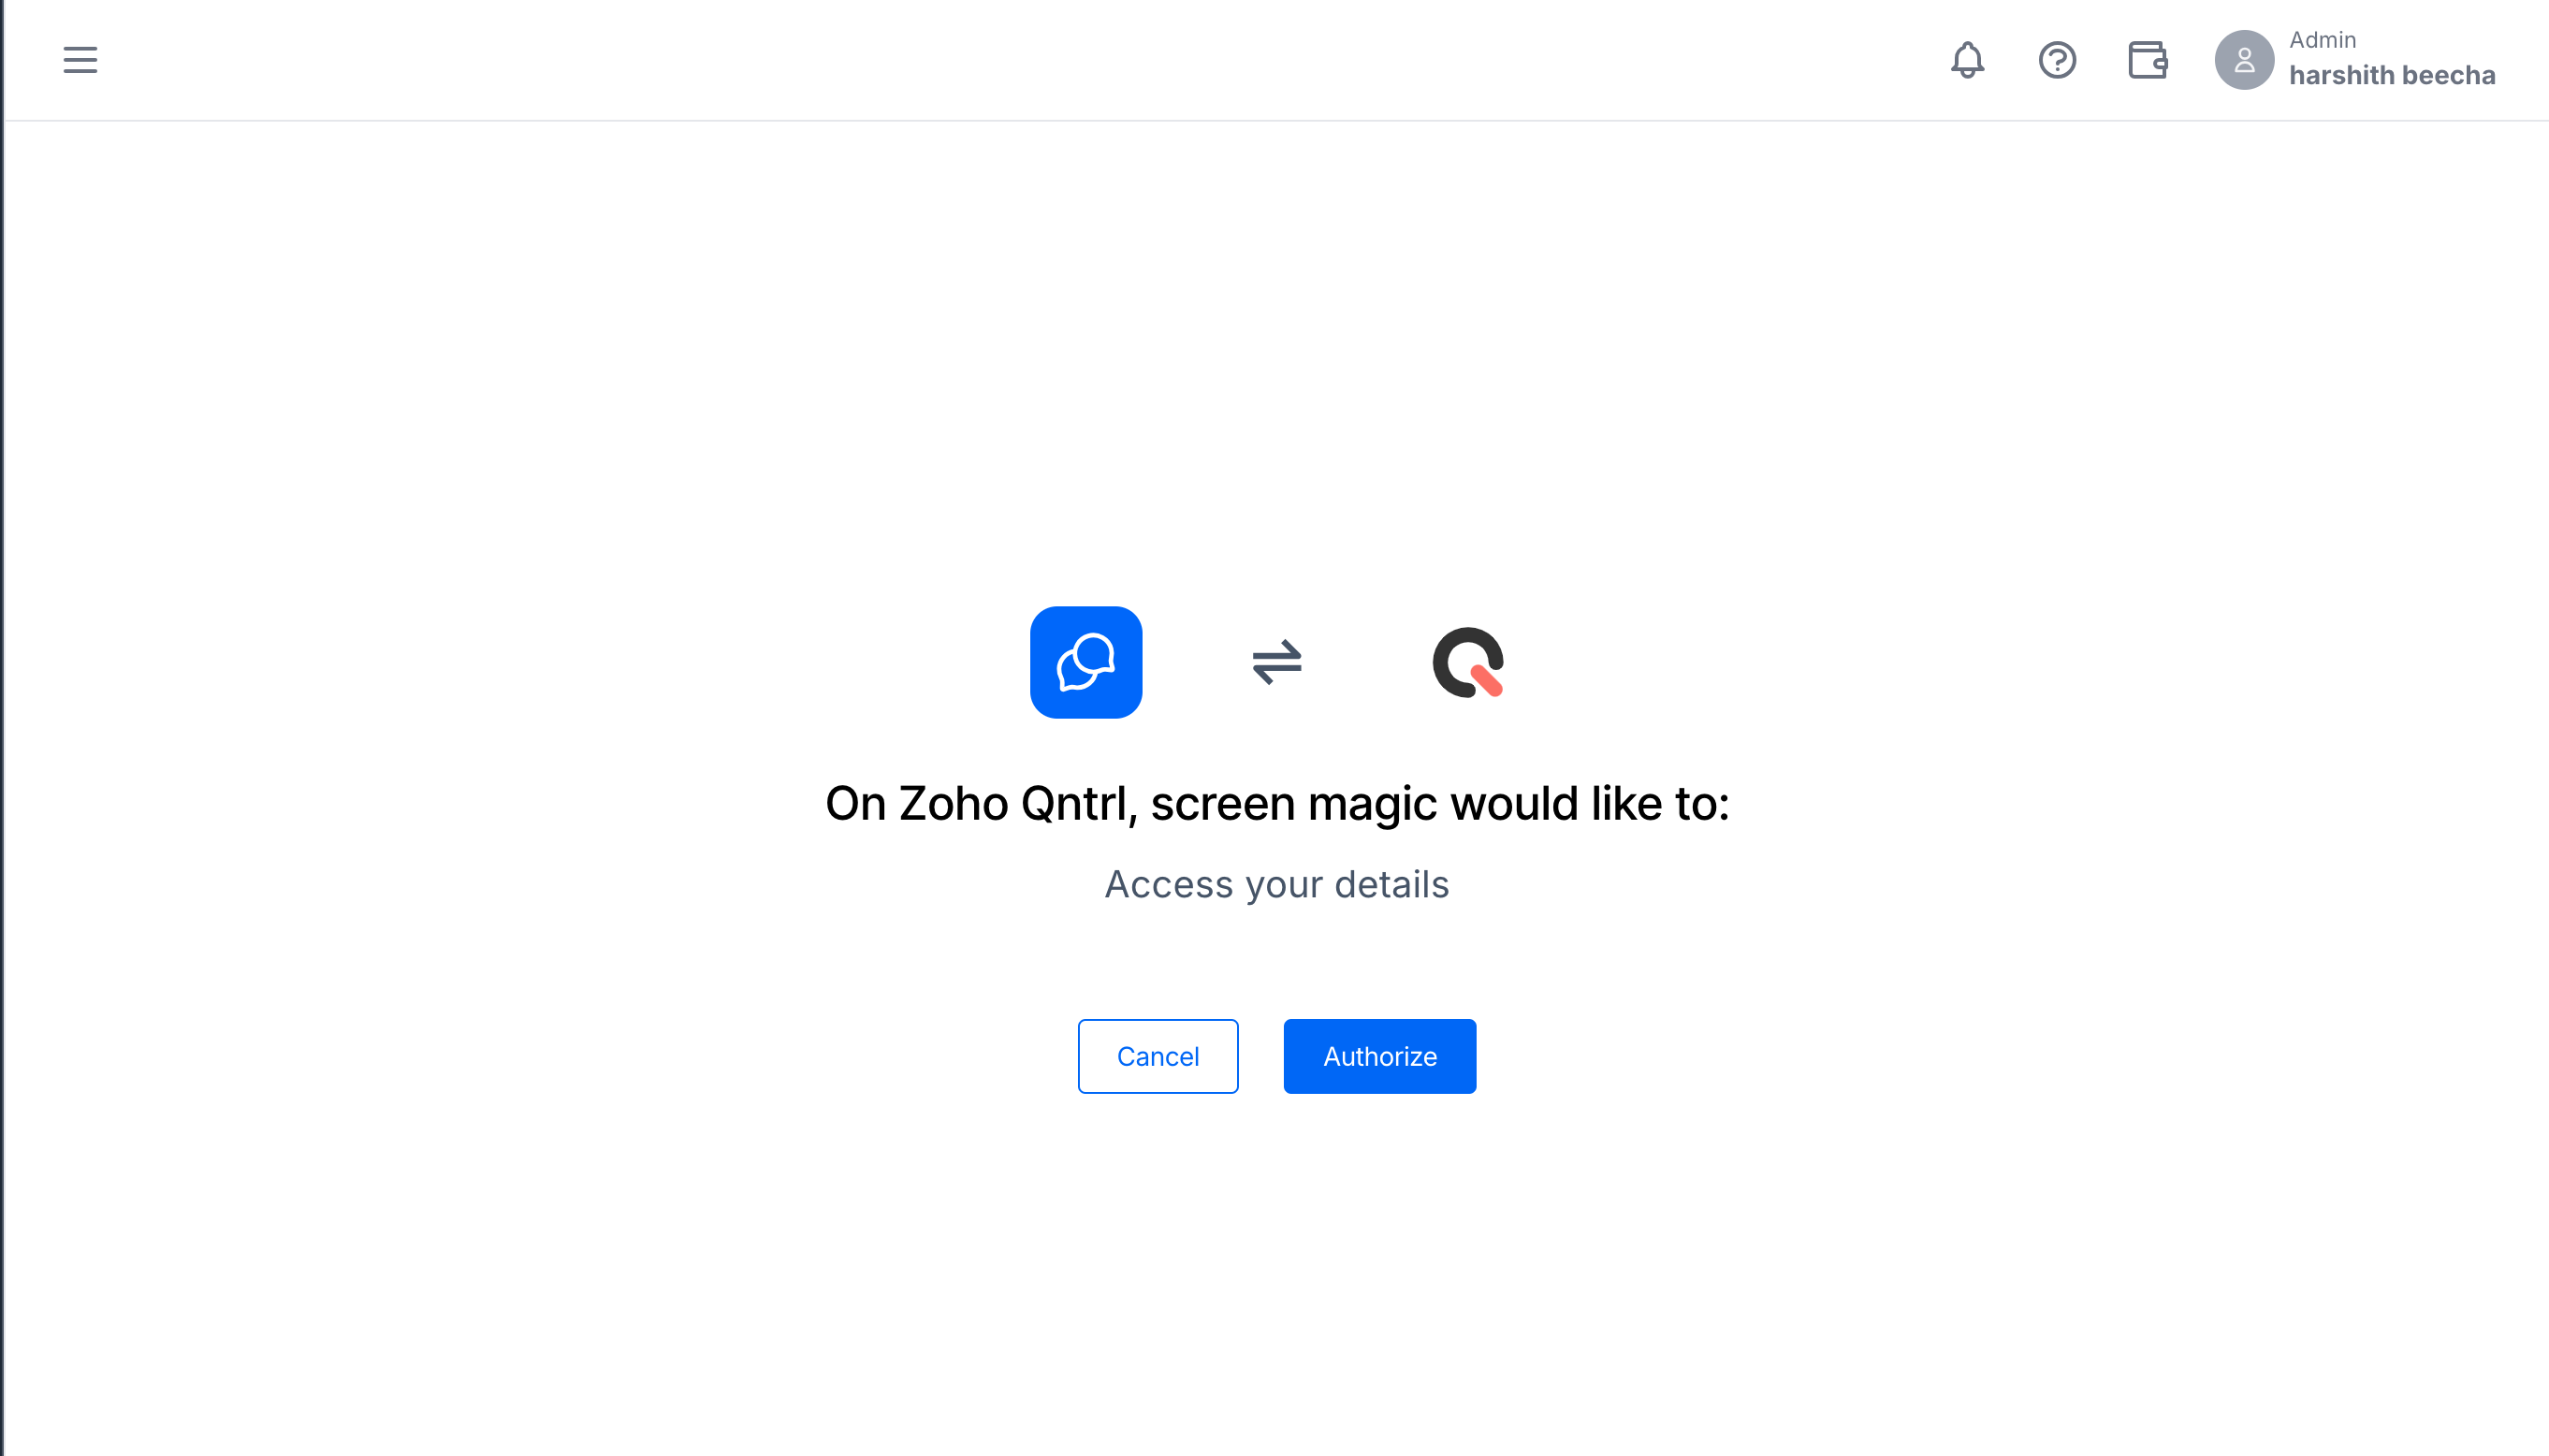This screenshot has height=1456, width=2549.
Task: Click the blue screen magic chat icon
Action: [x=1086, y=662]
